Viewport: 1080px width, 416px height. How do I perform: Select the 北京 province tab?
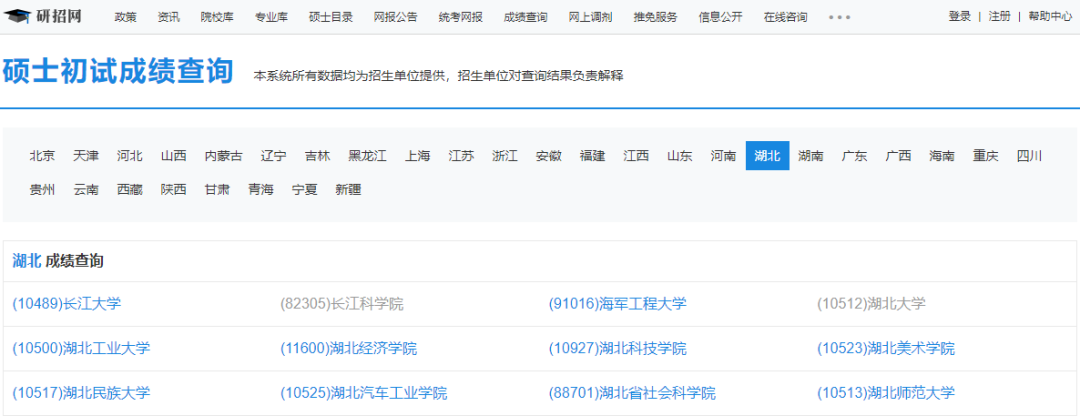coord(42,156)
